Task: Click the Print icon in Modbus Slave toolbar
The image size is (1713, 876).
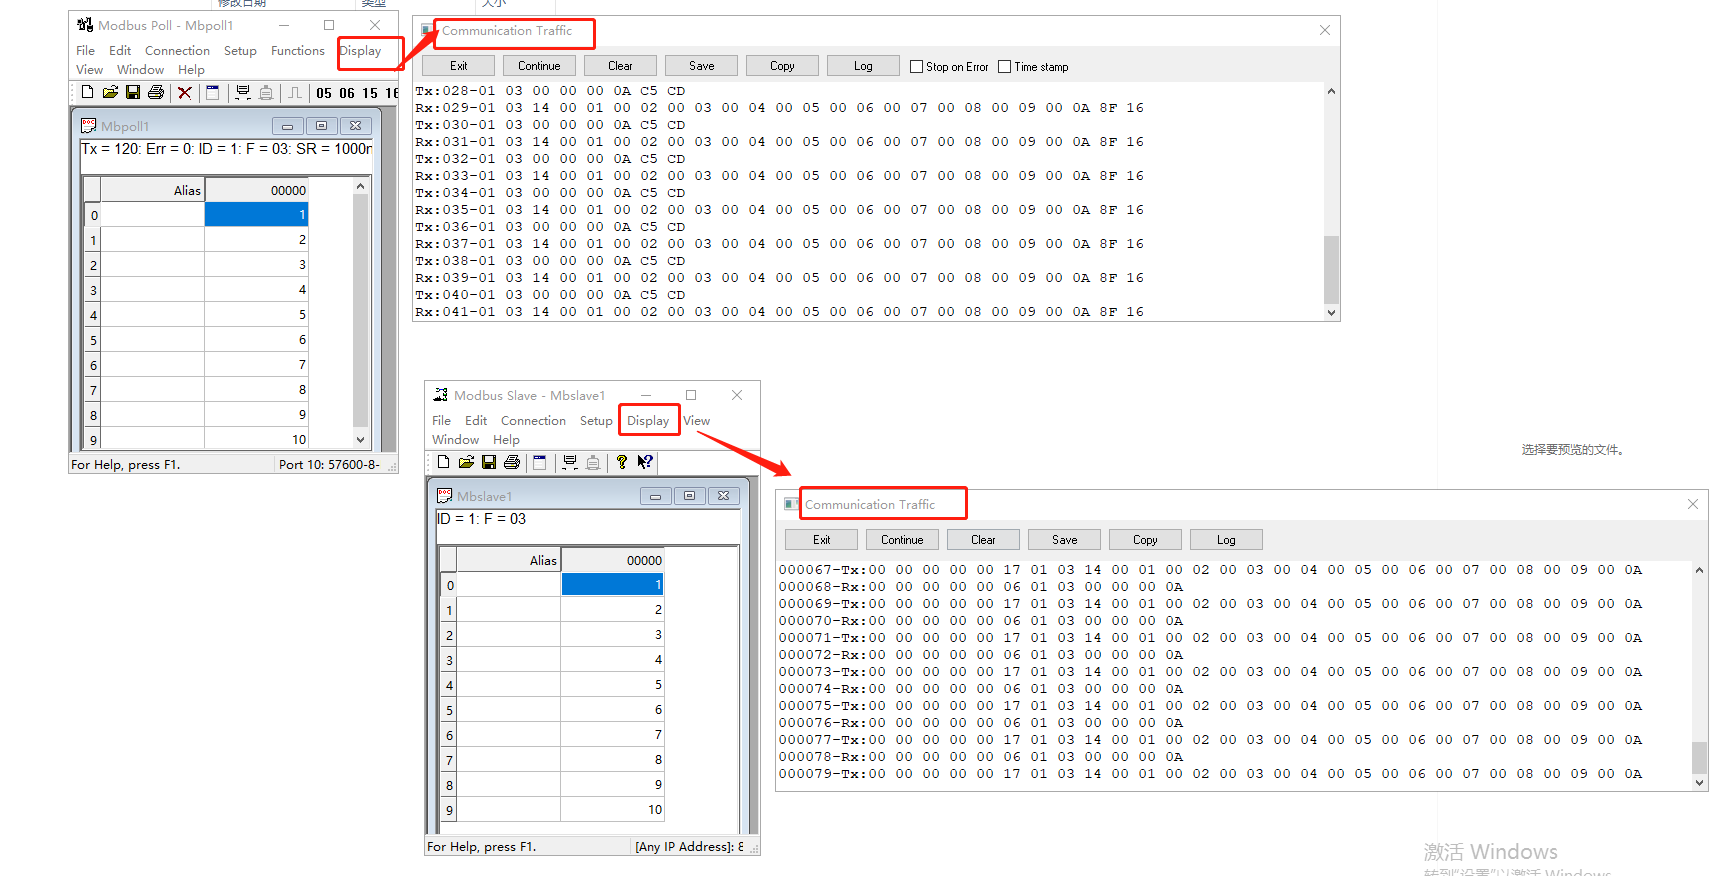Action: click(512, 462)
